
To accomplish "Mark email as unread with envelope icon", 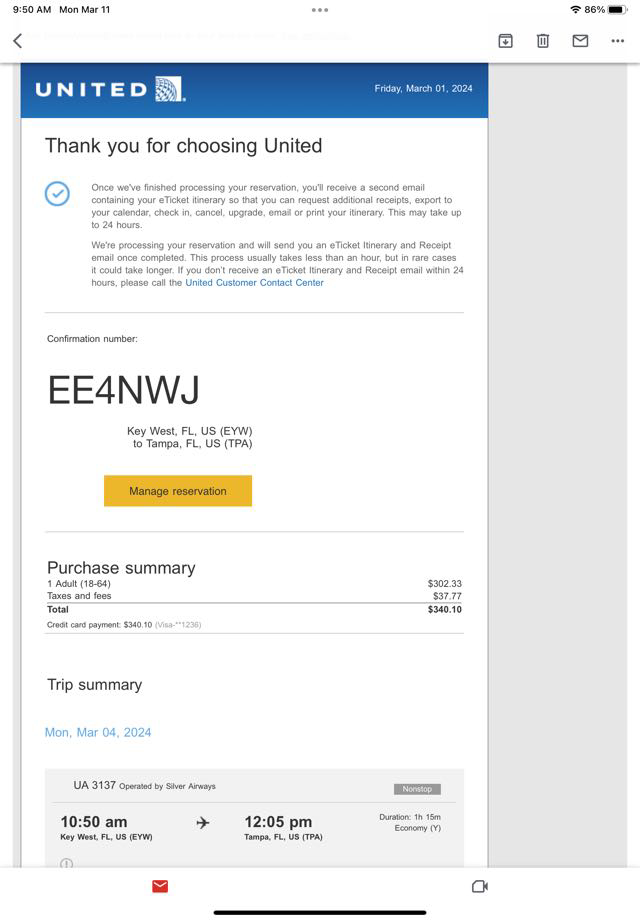I will (x=580, y=41).
